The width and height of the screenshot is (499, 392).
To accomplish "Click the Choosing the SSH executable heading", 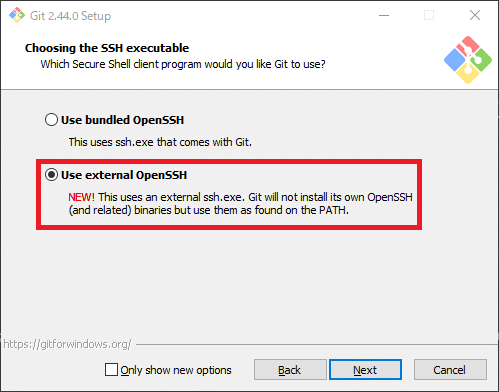I will [x=107, y=48].
